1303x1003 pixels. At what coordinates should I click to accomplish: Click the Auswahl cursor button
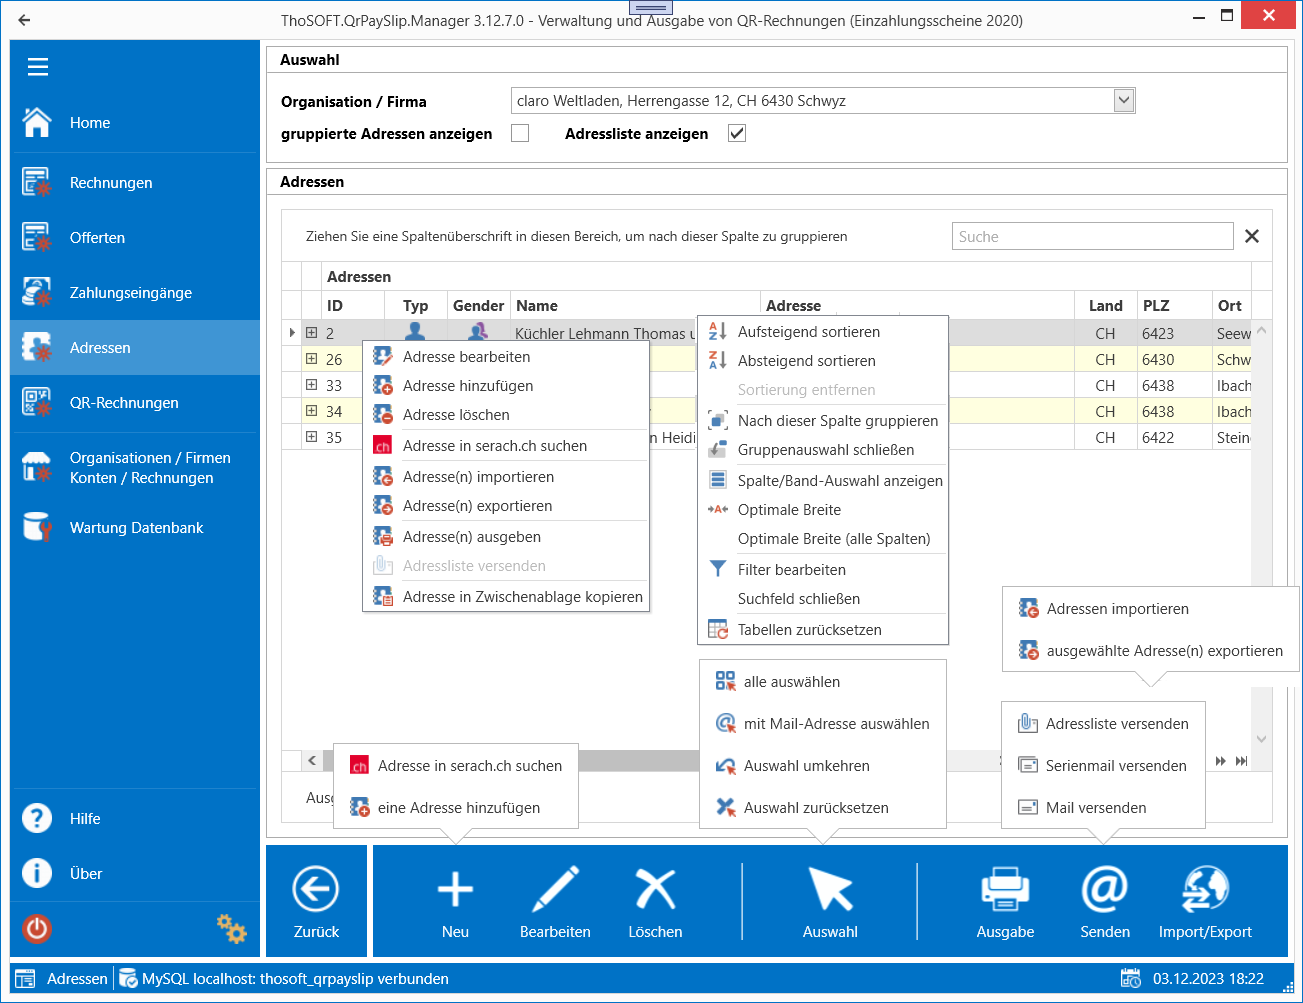pyautogui.click(x=830, y=901)
